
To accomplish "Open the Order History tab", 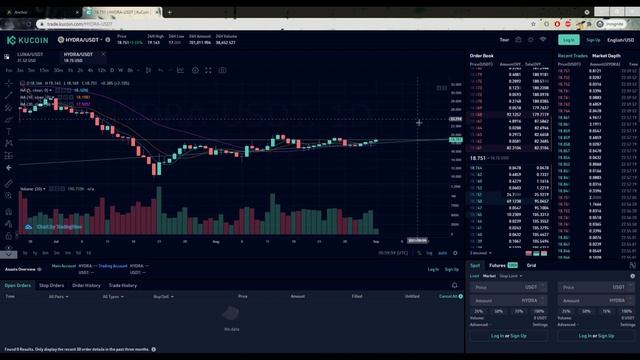I will 86,285.
